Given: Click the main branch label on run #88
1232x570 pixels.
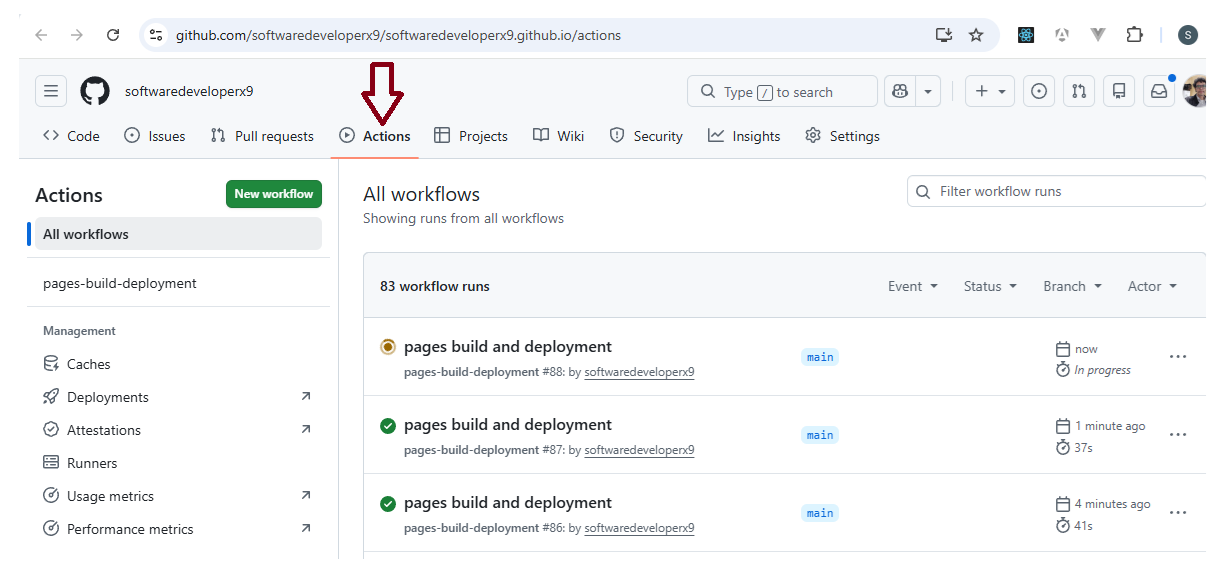Looking at the screenshot, I should 820,357.
